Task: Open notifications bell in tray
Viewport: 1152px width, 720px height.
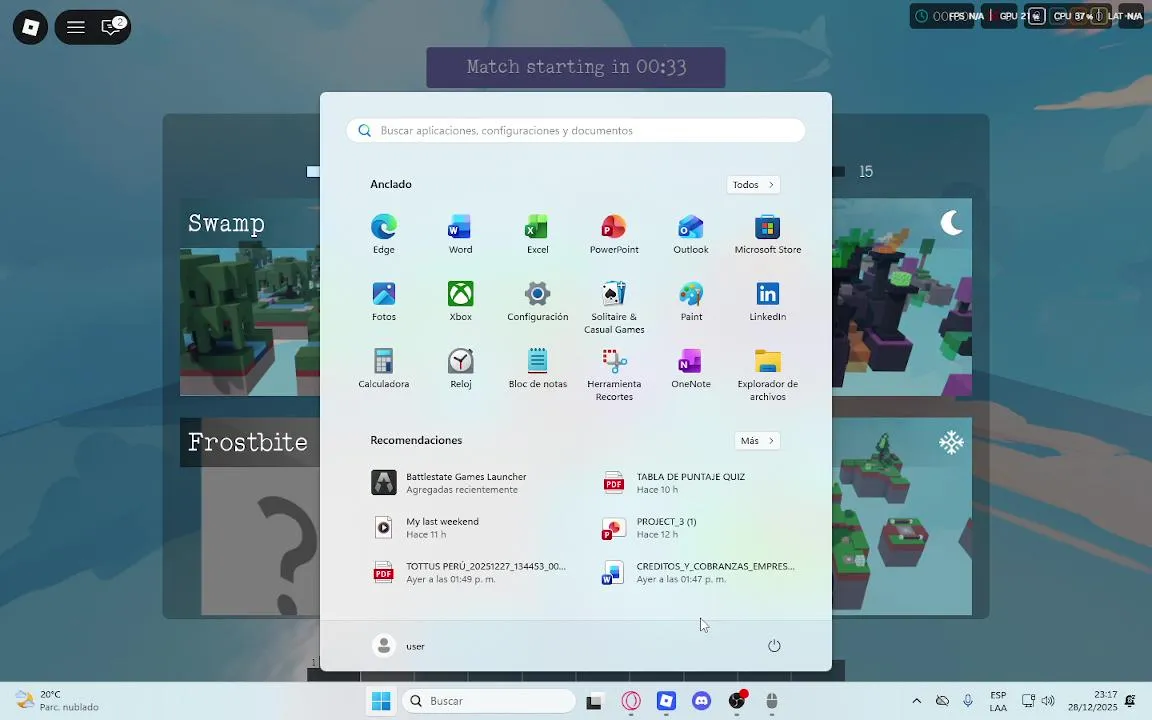Action: [1130, 701]
